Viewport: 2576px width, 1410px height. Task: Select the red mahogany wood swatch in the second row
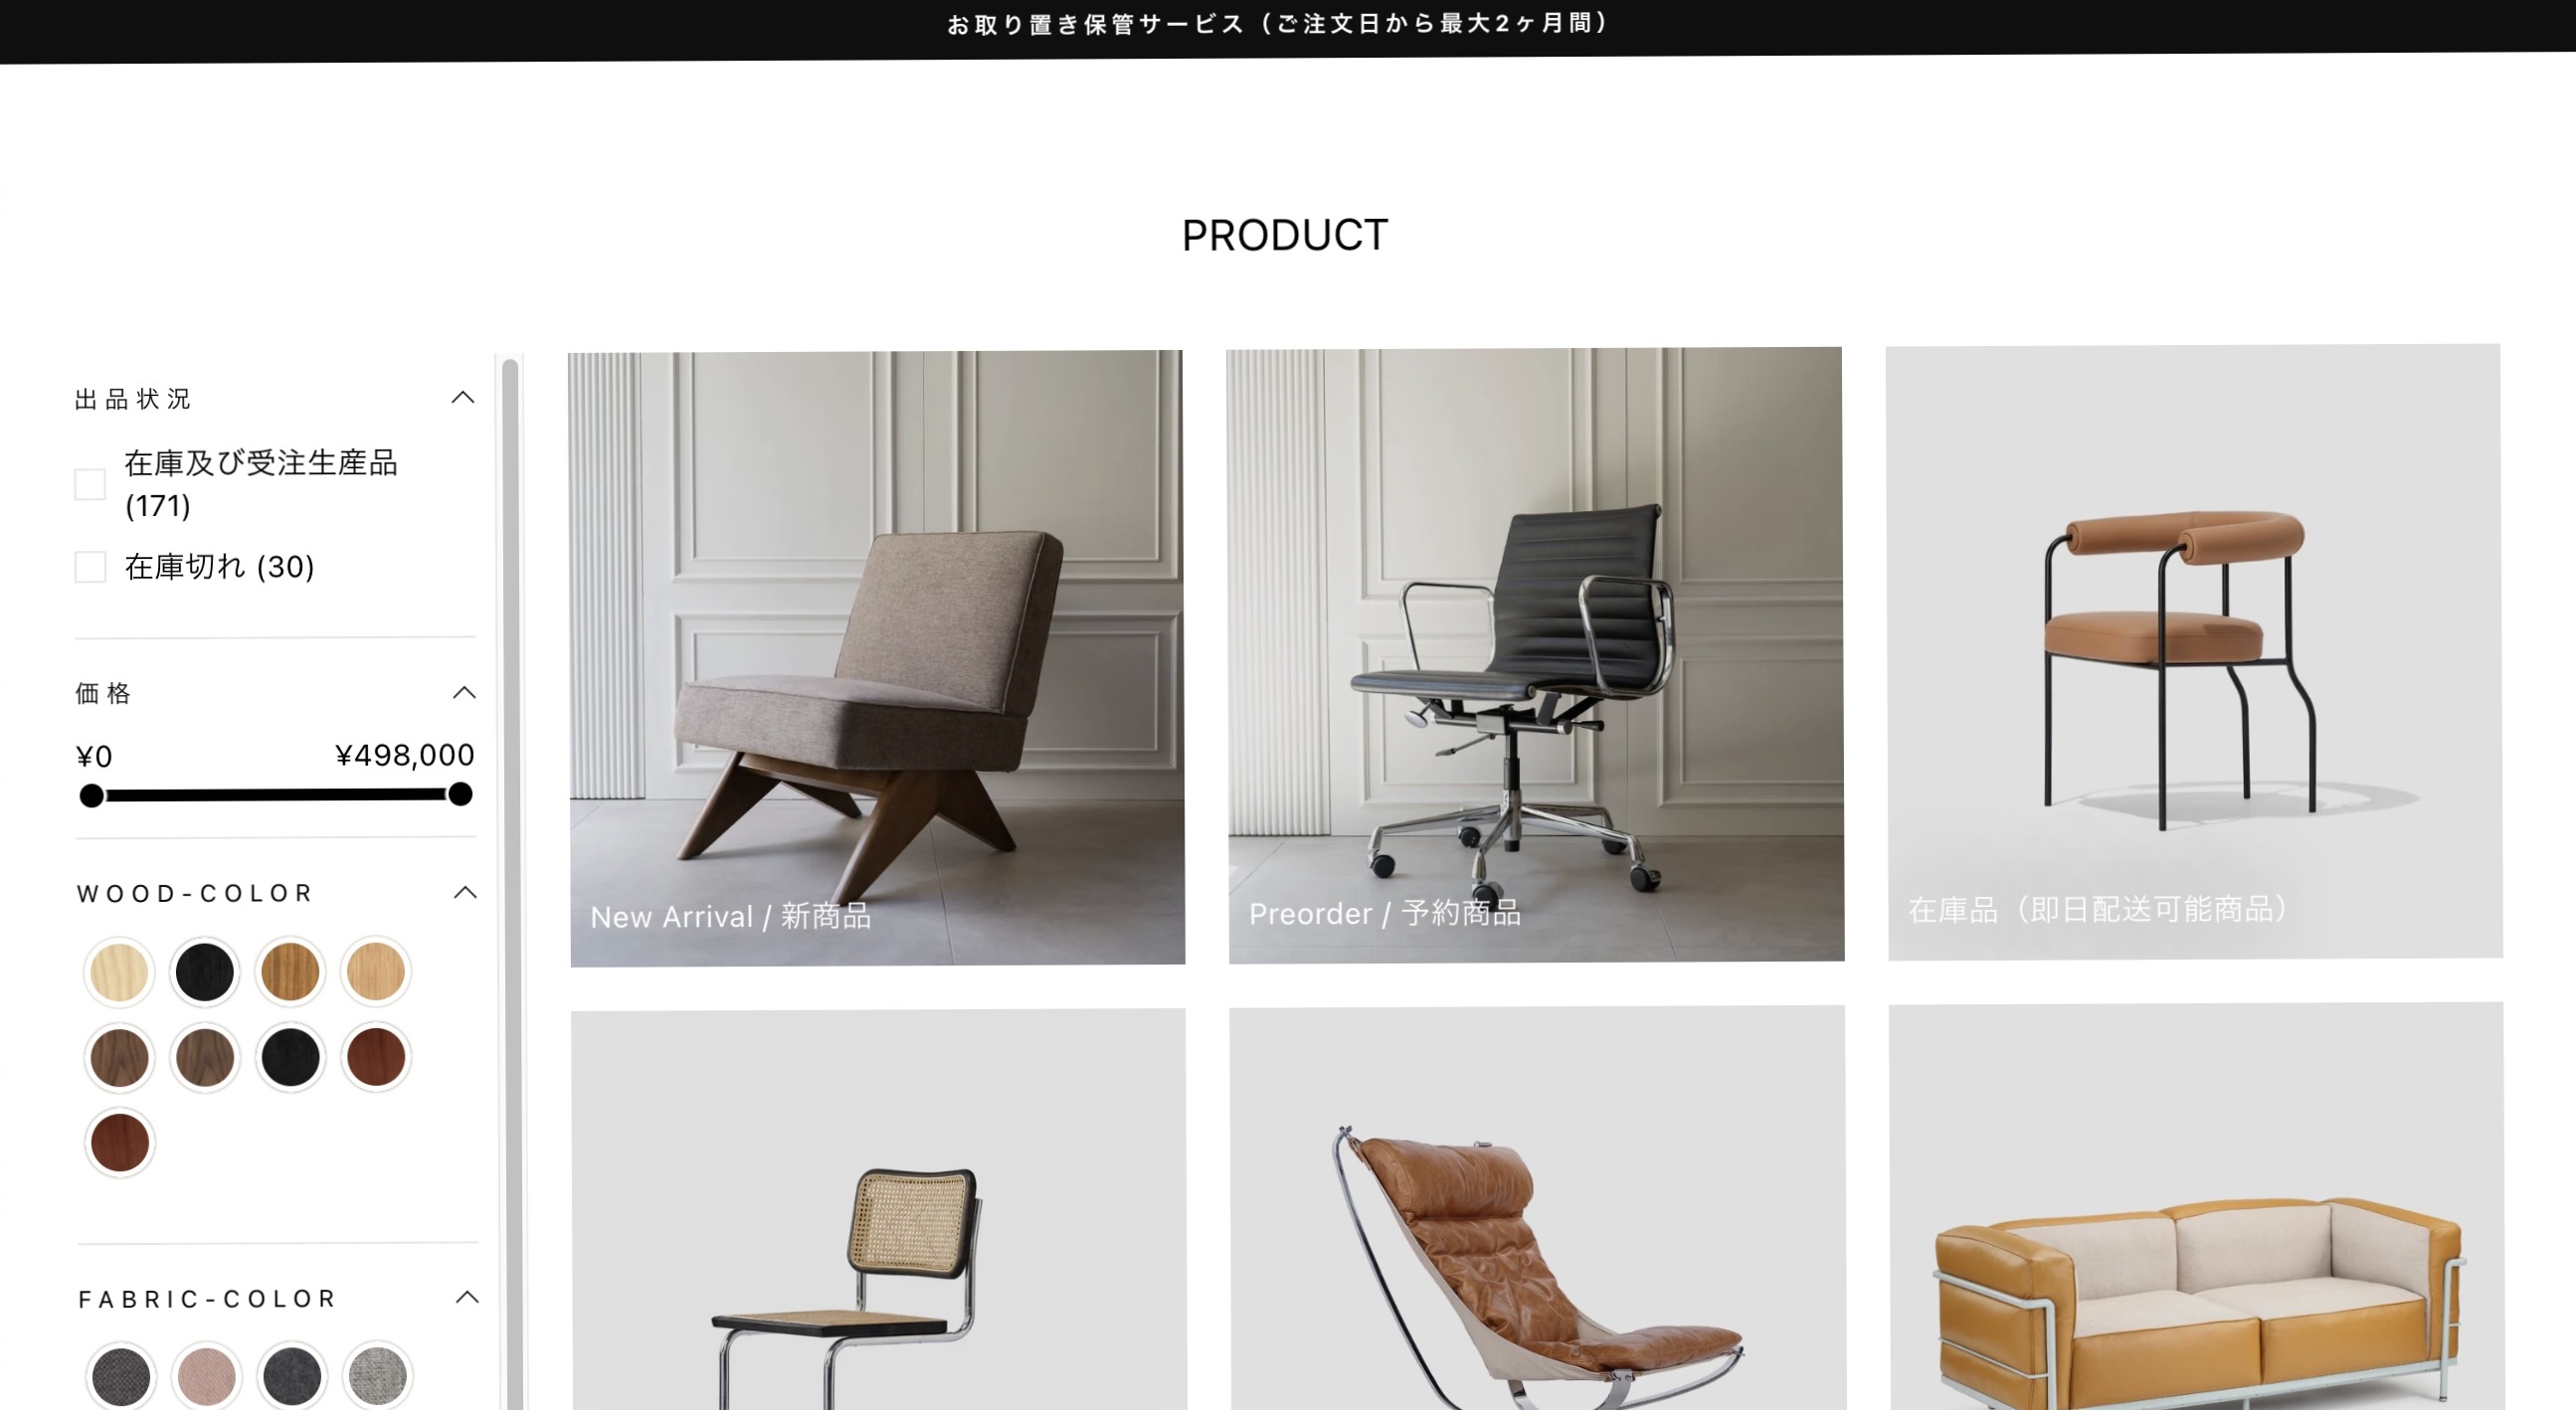coord(376,1057)
